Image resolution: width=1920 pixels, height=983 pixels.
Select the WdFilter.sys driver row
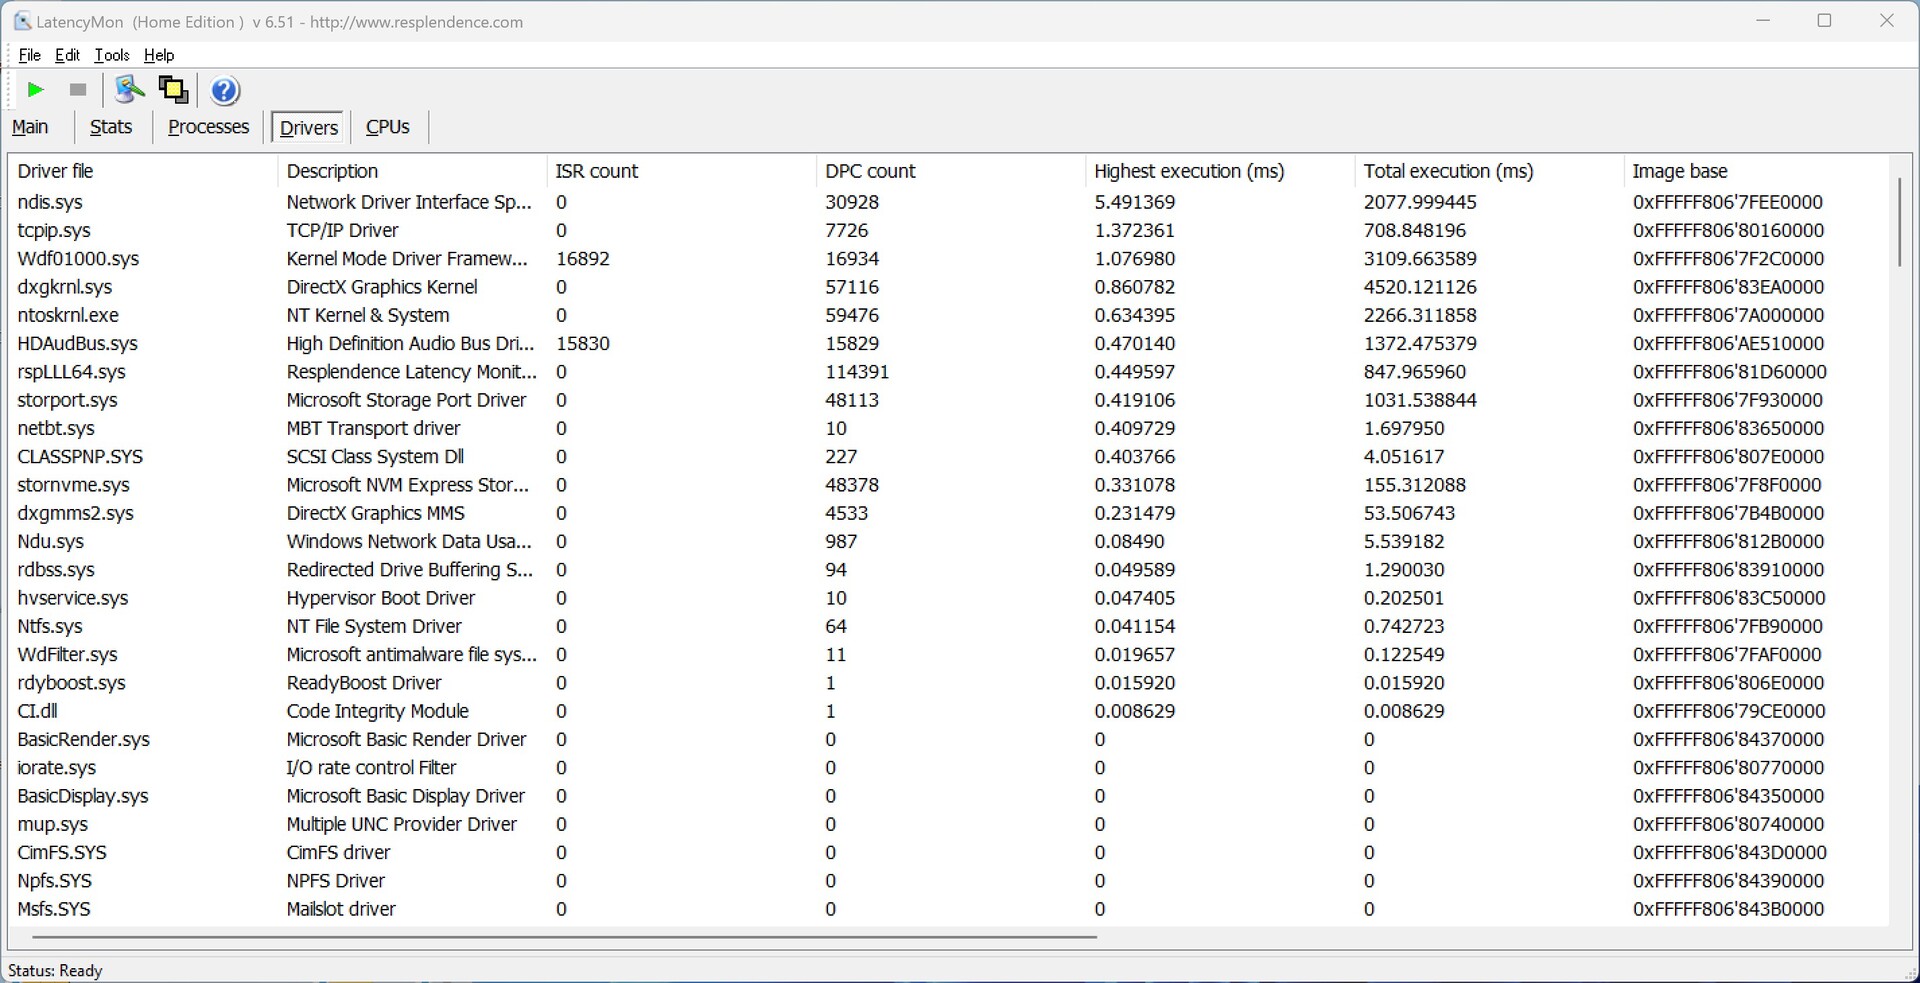coord(948,655)
